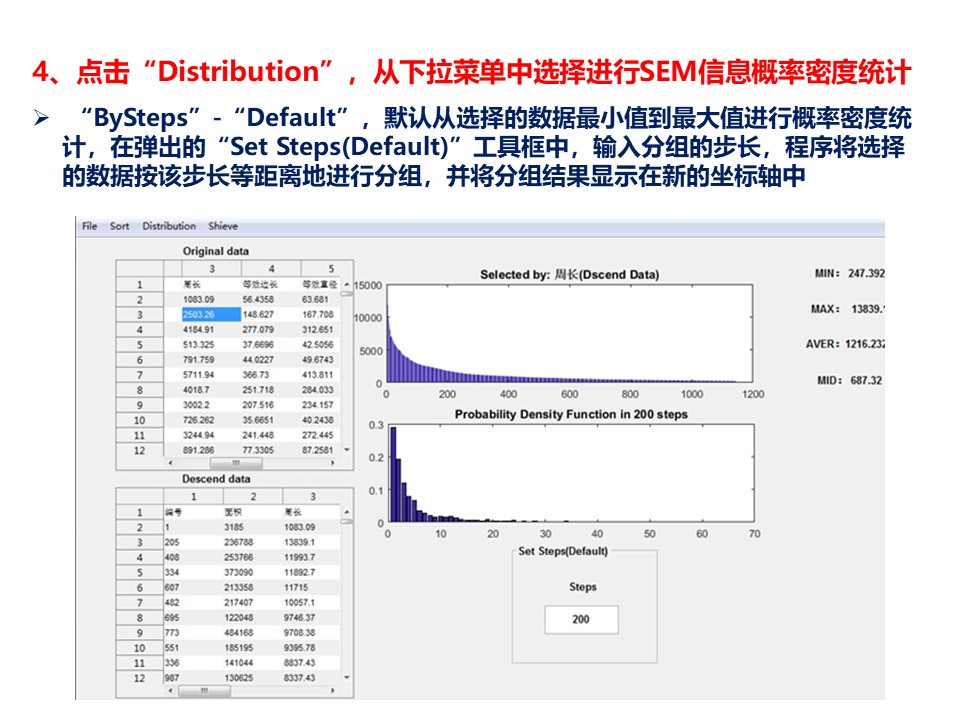This screenshot has height=720, width=960.
Task: Select column 5 header in Original data
Action: coord(328,268)
